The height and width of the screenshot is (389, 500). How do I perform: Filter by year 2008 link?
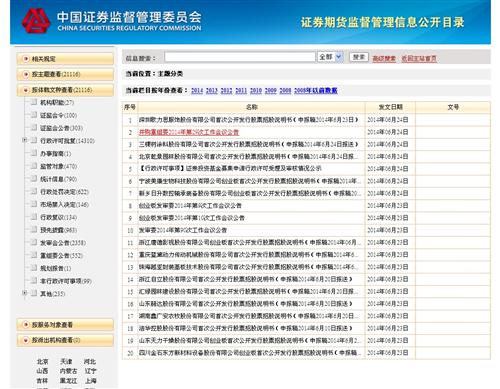(x=285, y=90)
